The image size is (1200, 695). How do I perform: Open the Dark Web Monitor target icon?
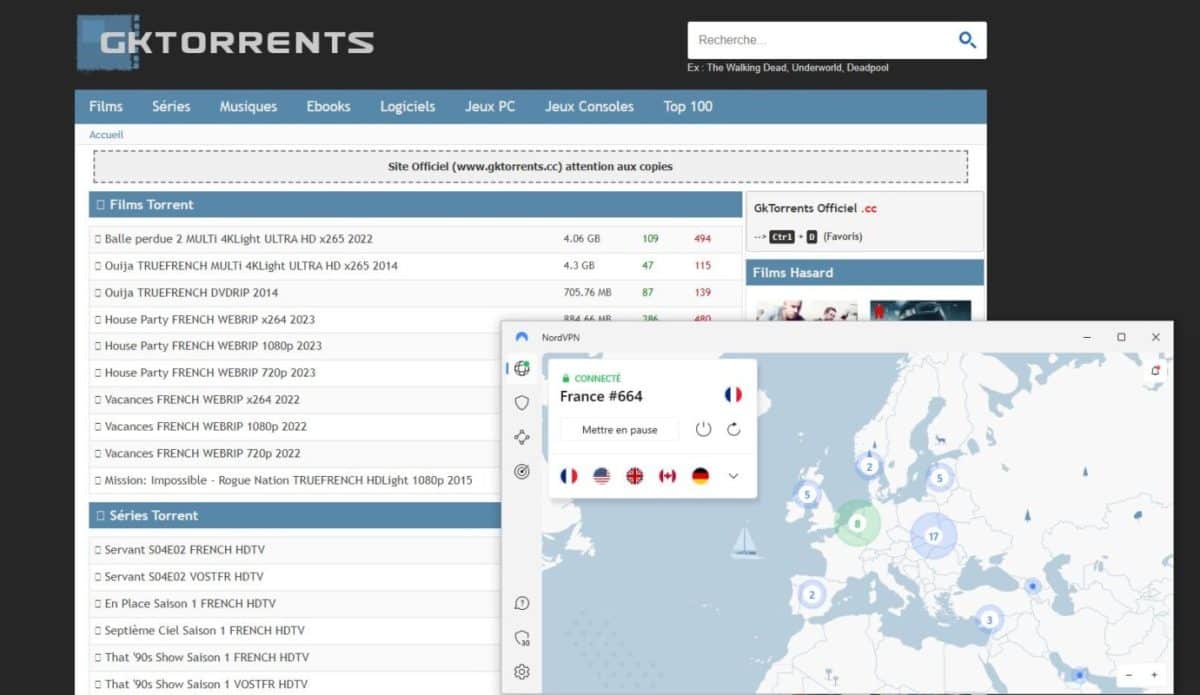click(521, 472)
